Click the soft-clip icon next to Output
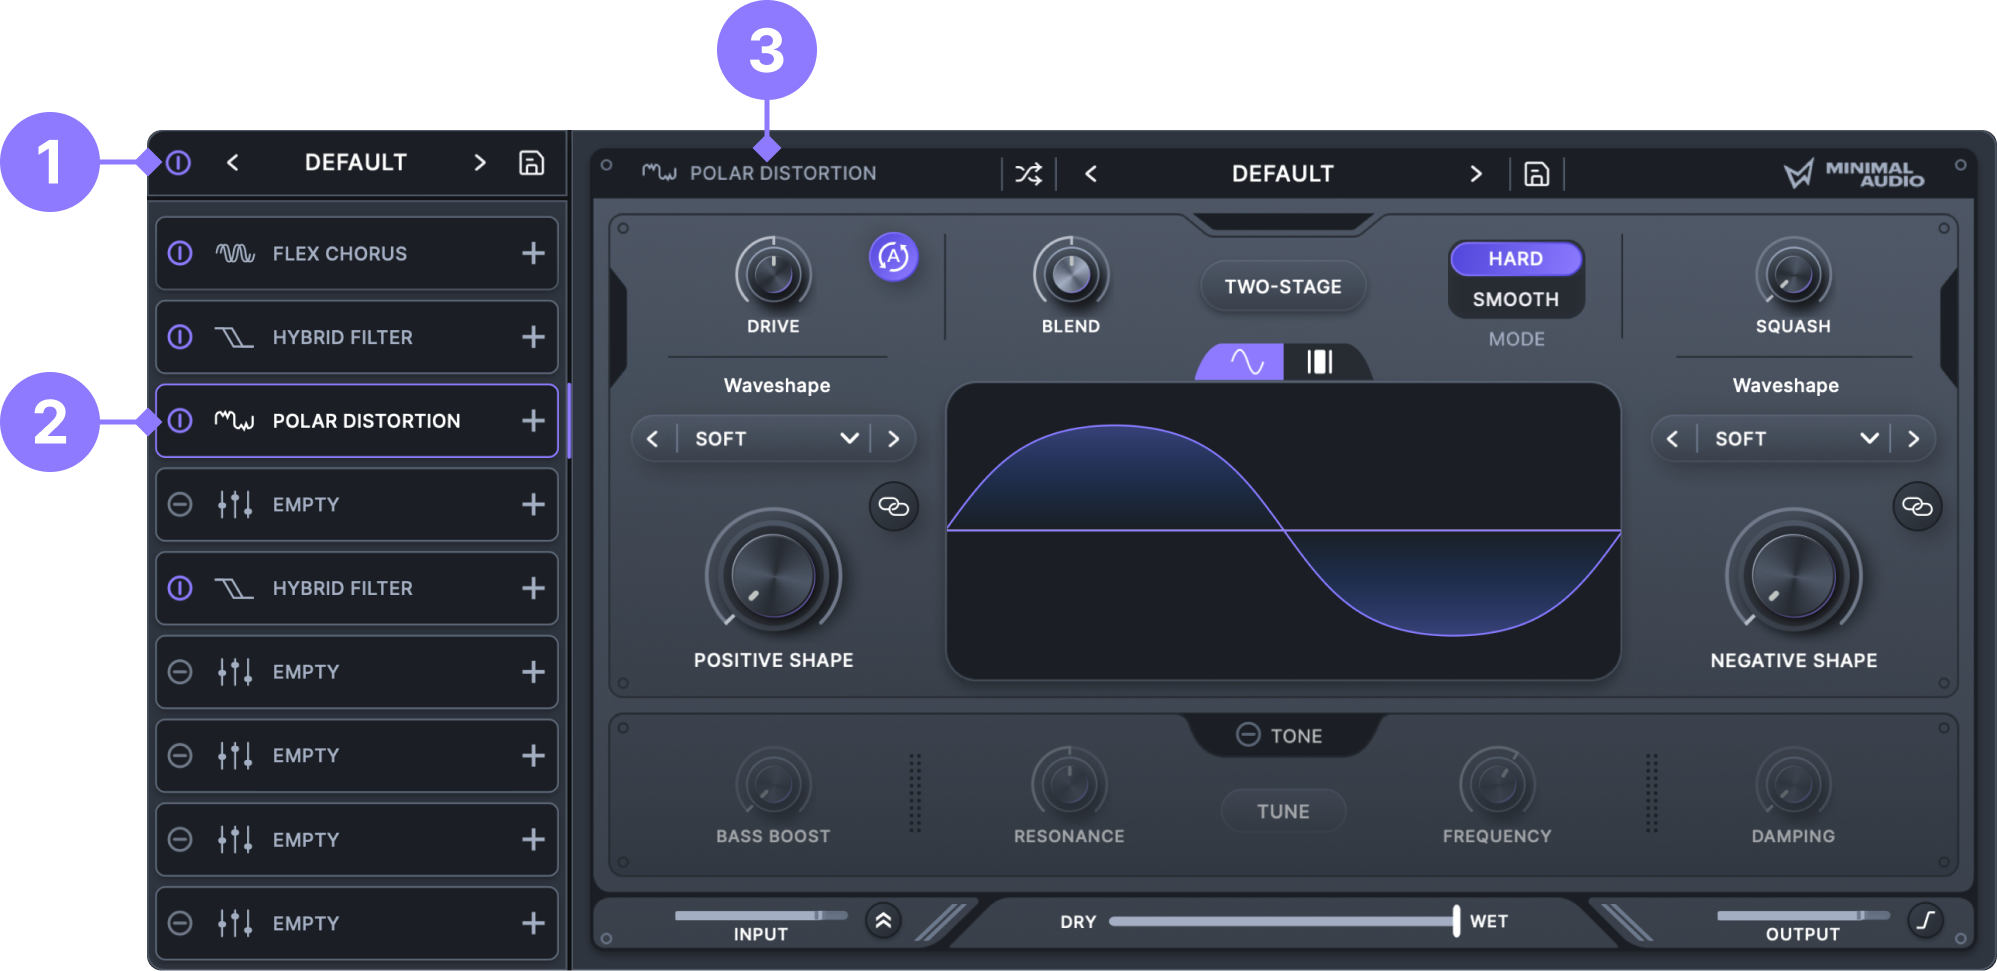Viewport: 1997px width, 971px height. (x=1927, y=920)
